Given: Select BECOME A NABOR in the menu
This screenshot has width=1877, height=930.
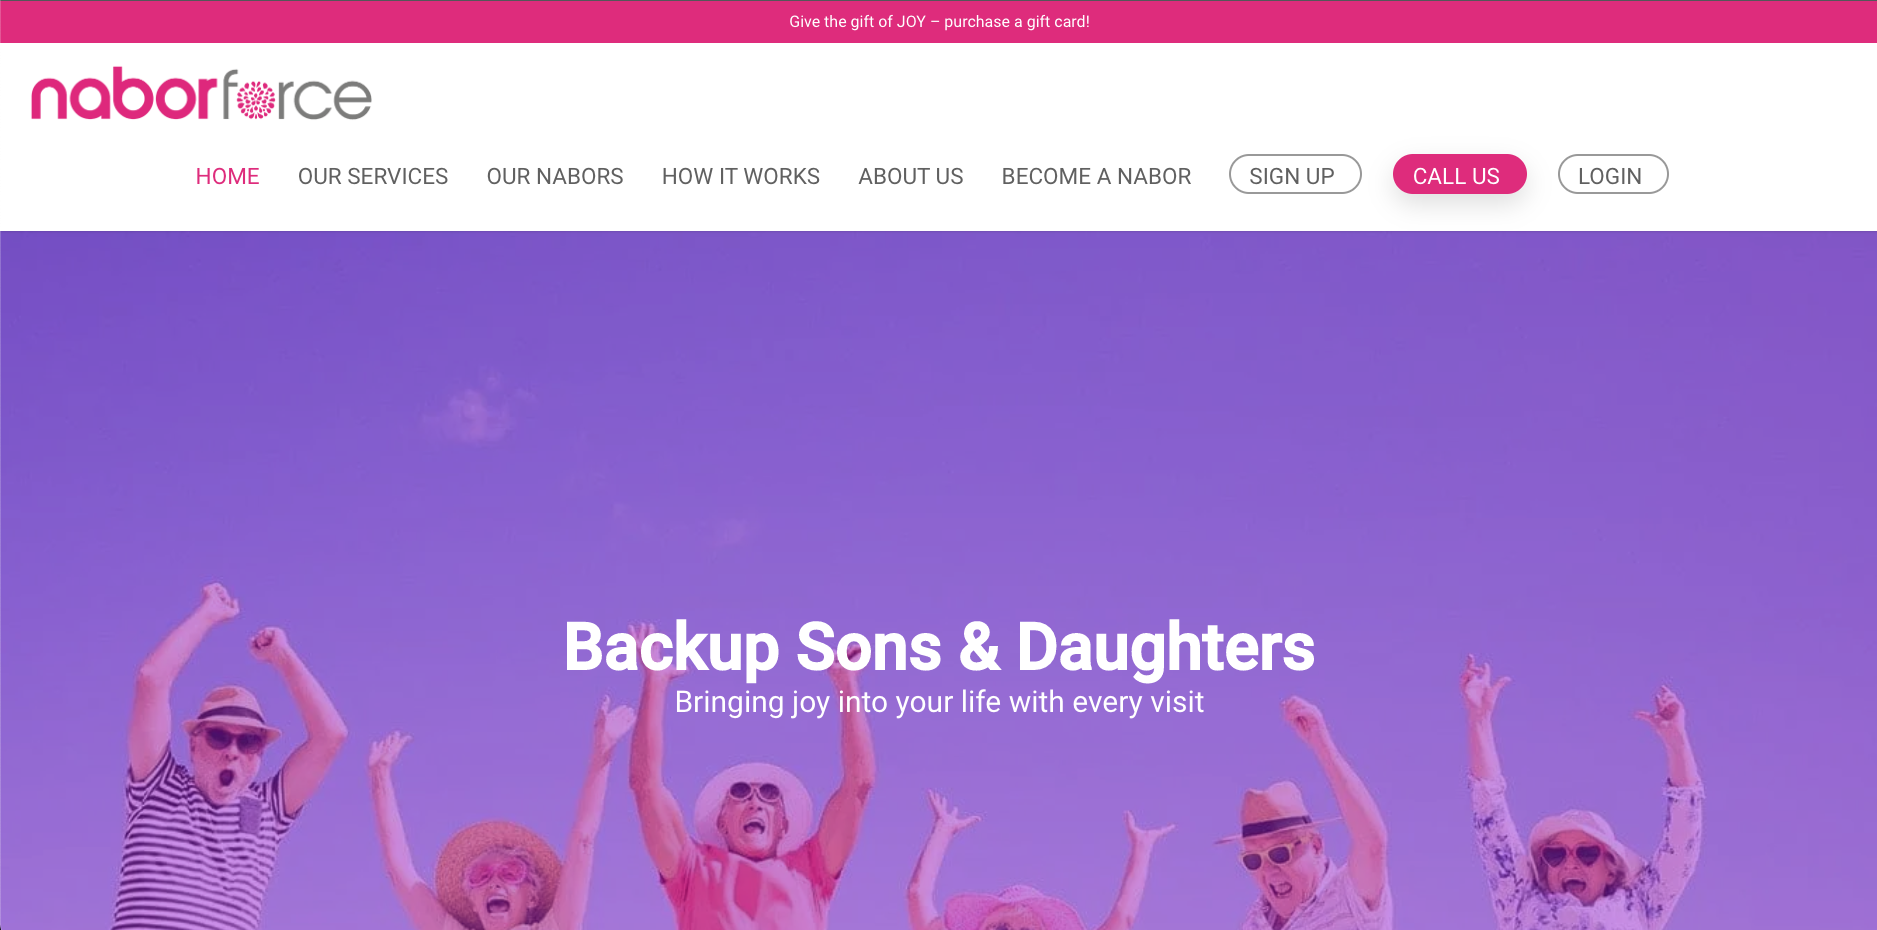Looking at the screenshot, I should pos(1096,176).
